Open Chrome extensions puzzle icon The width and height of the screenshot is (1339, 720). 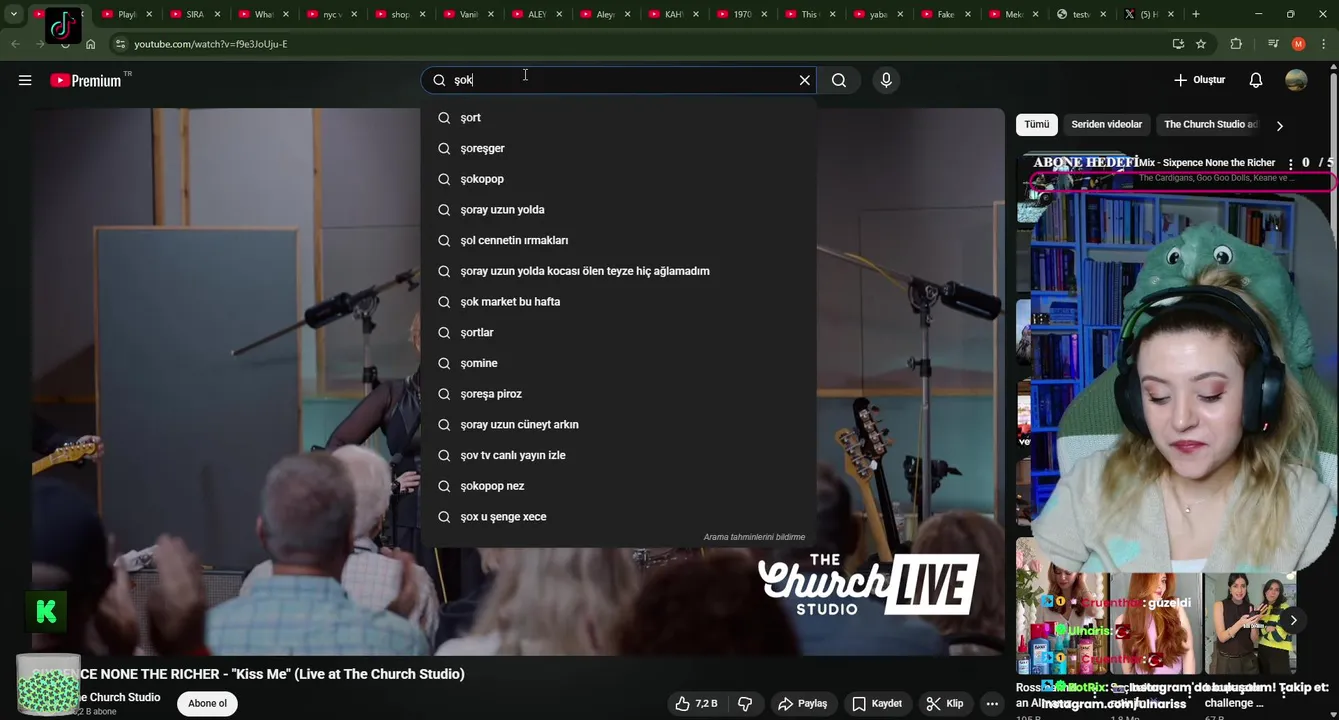[x=1236, y=44]
